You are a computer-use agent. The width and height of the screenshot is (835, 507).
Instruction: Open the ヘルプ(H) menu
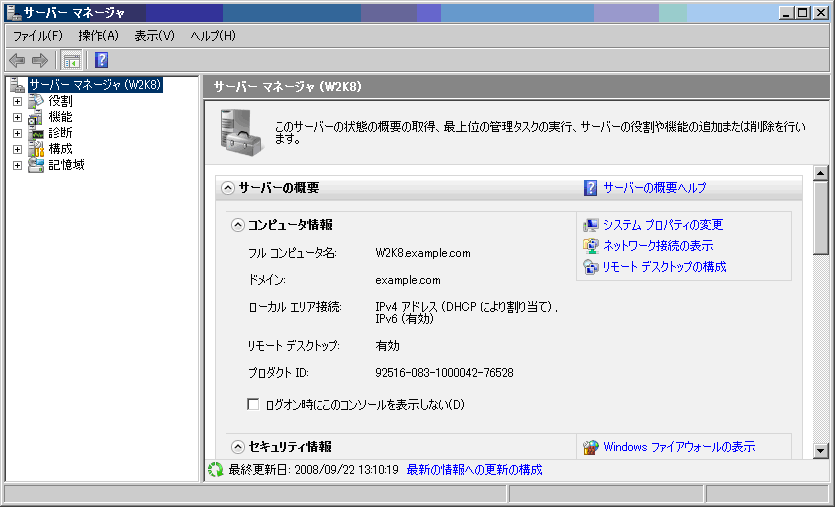pyautogui.click(x=213, y=36)
